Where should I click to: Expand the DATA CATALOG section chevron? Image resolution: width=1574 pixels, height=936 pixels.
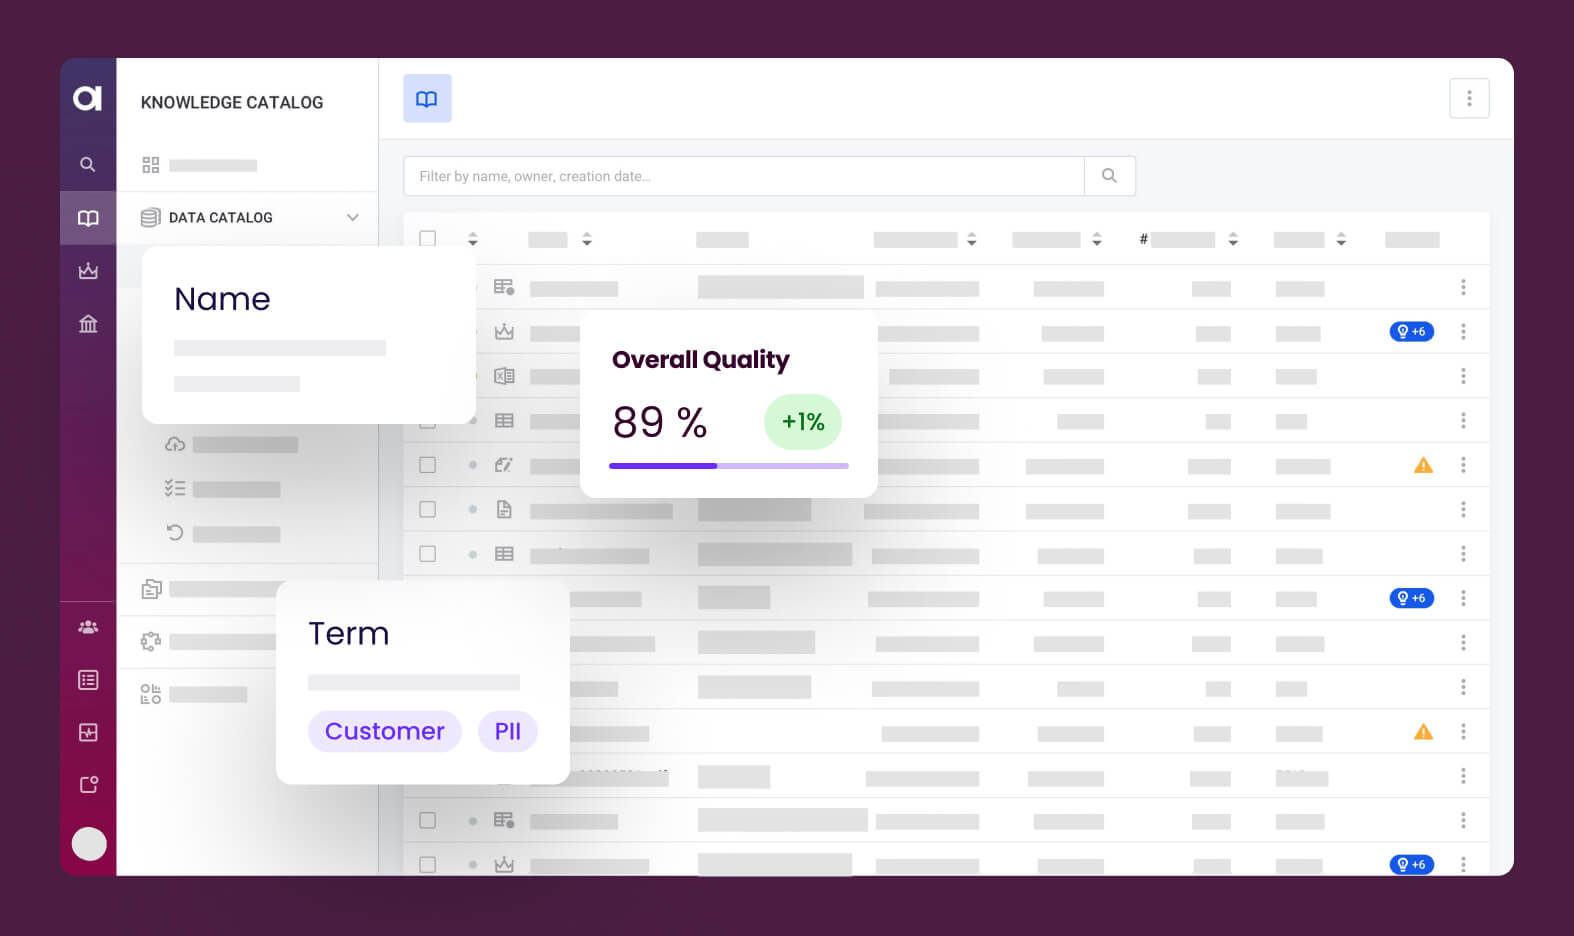352,217
